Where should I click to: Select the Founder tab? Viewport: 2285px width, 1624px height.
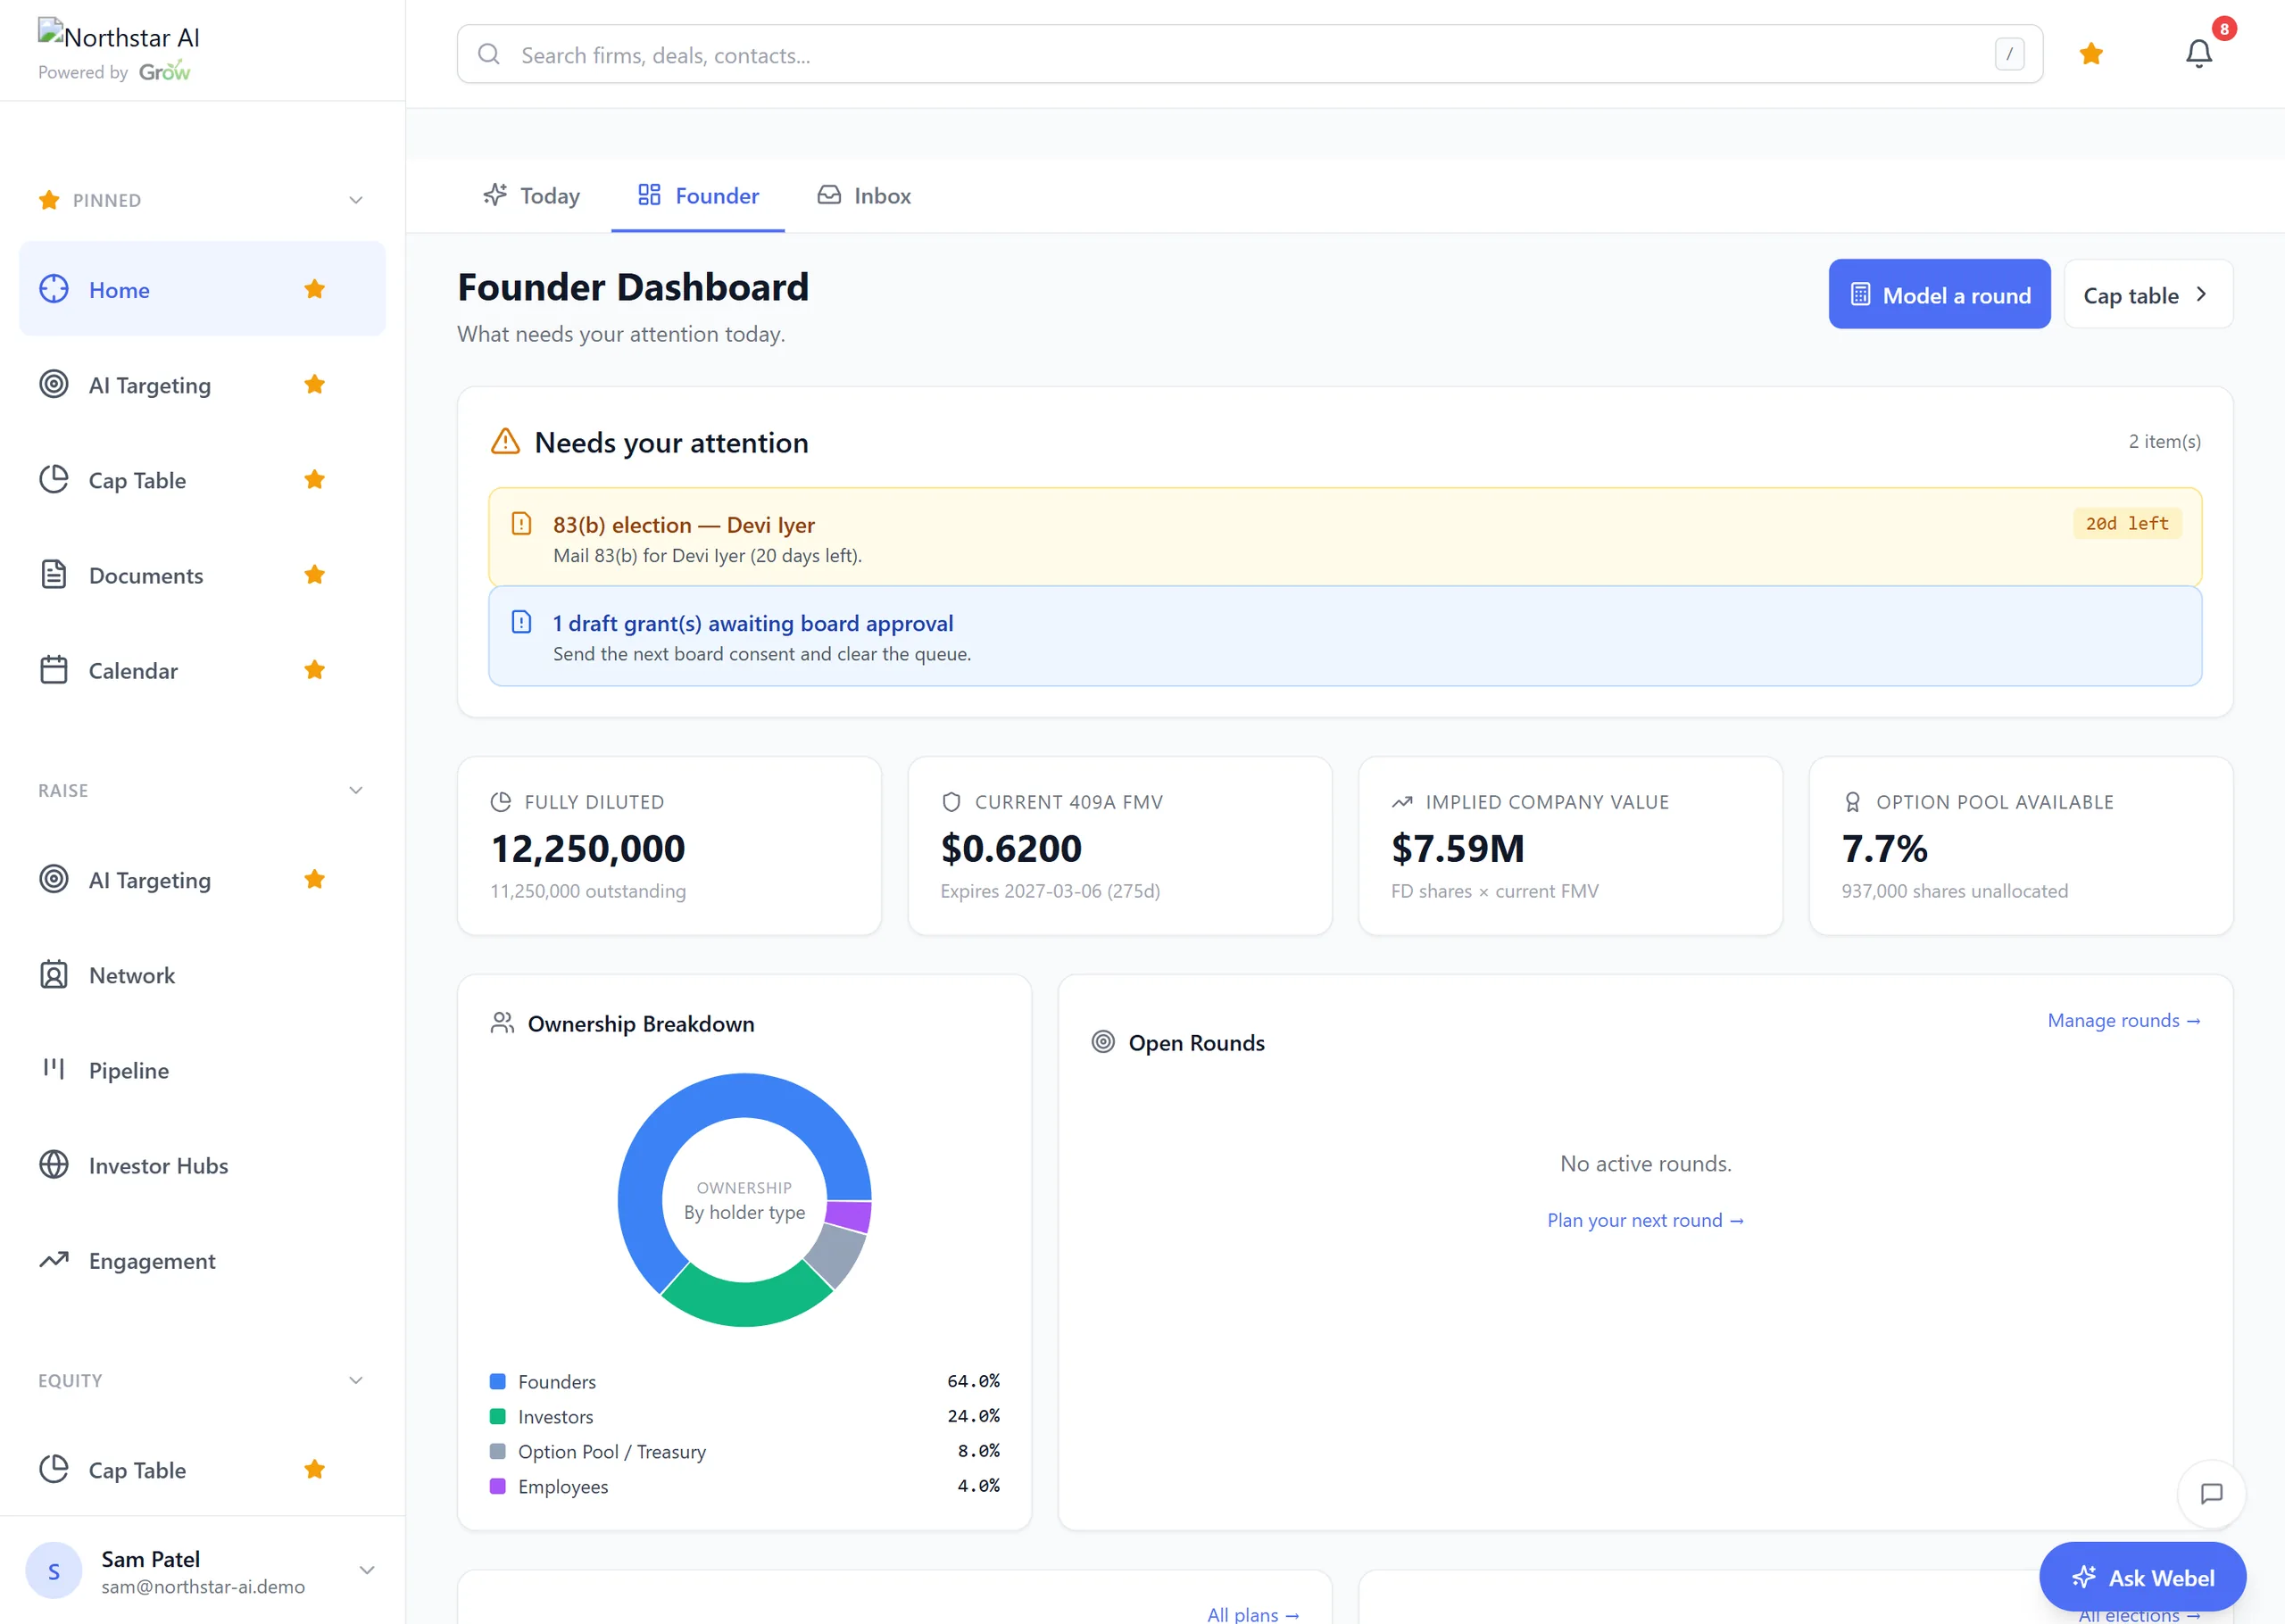click(698, 196)
